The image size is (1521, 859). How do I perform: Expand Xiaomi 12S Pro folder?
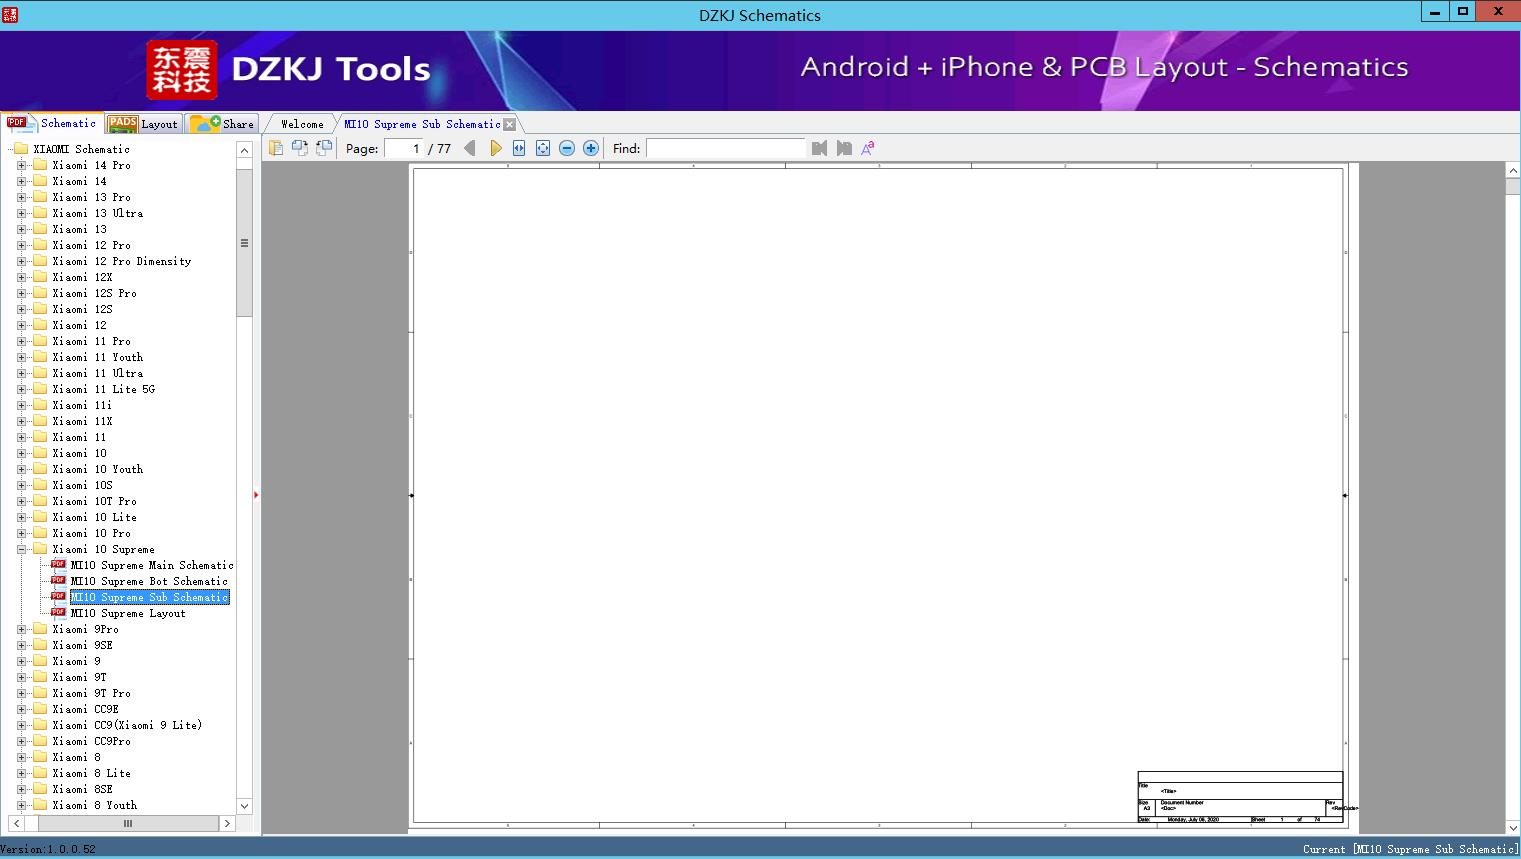pyautogui.click(x=21, y=293)
